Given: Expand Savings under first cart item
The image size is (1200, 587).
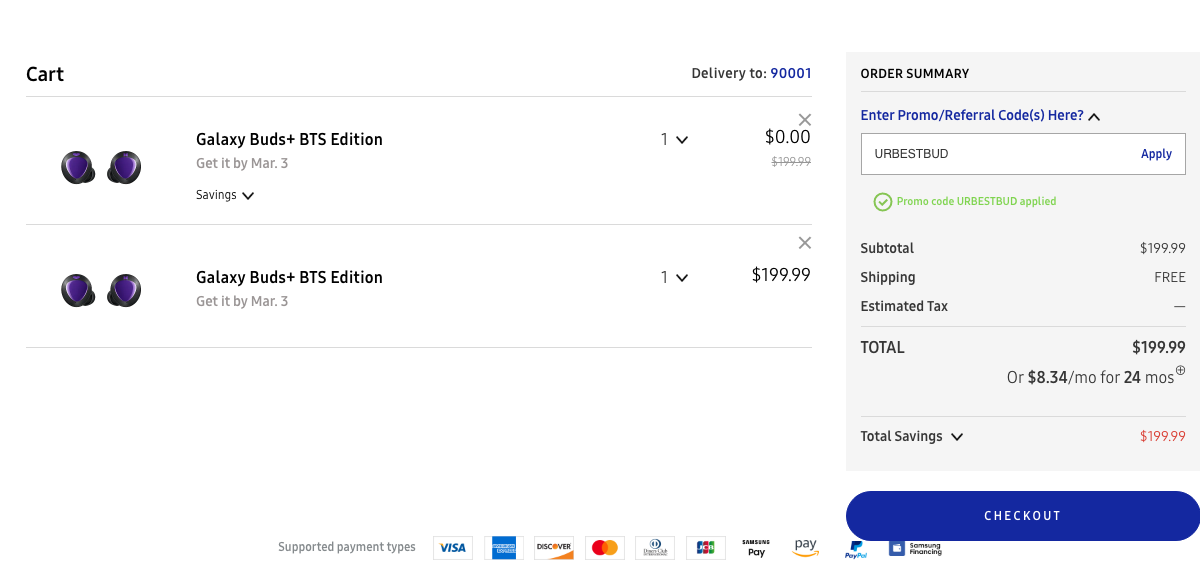Looking at the screenshot, I should pos(225,196).
